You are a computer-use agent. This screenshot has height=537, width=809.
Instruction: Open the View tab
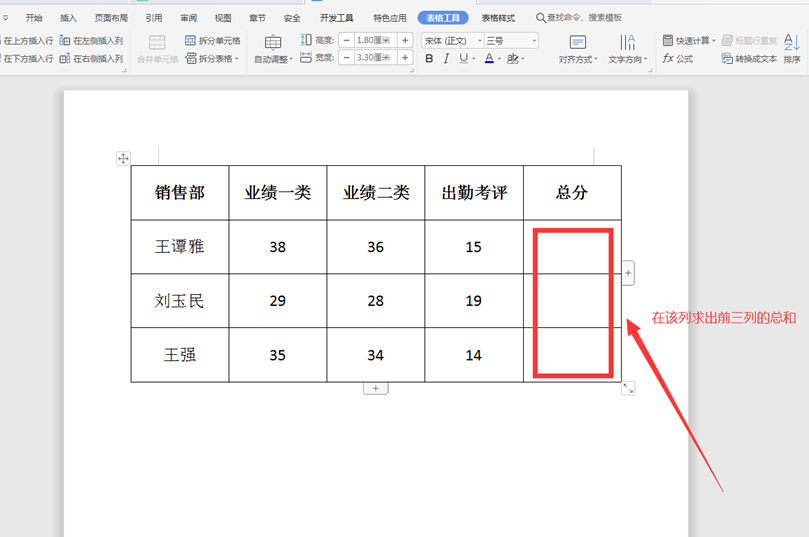[x=223, y=18]
